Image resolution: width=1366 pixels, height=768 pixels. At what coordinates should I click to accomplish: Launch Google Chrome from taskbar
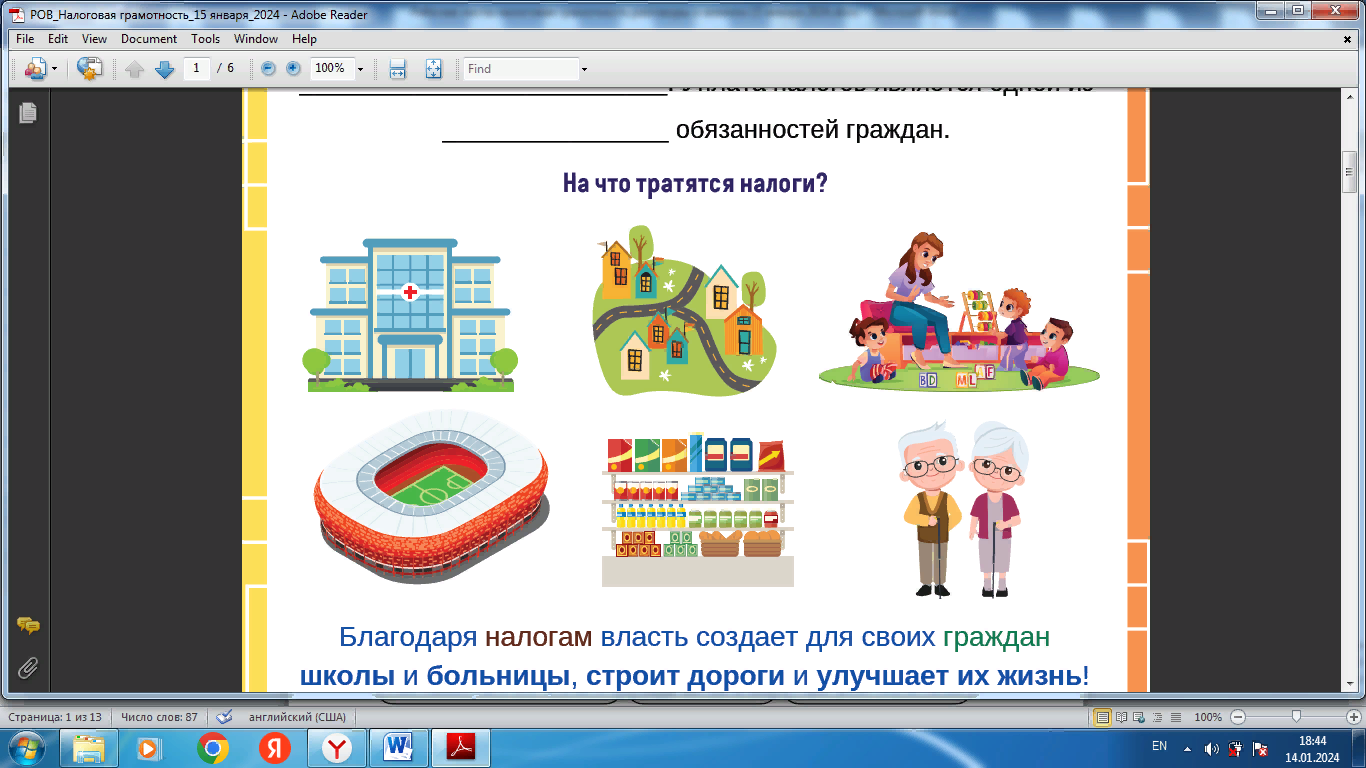click(213, 748)
